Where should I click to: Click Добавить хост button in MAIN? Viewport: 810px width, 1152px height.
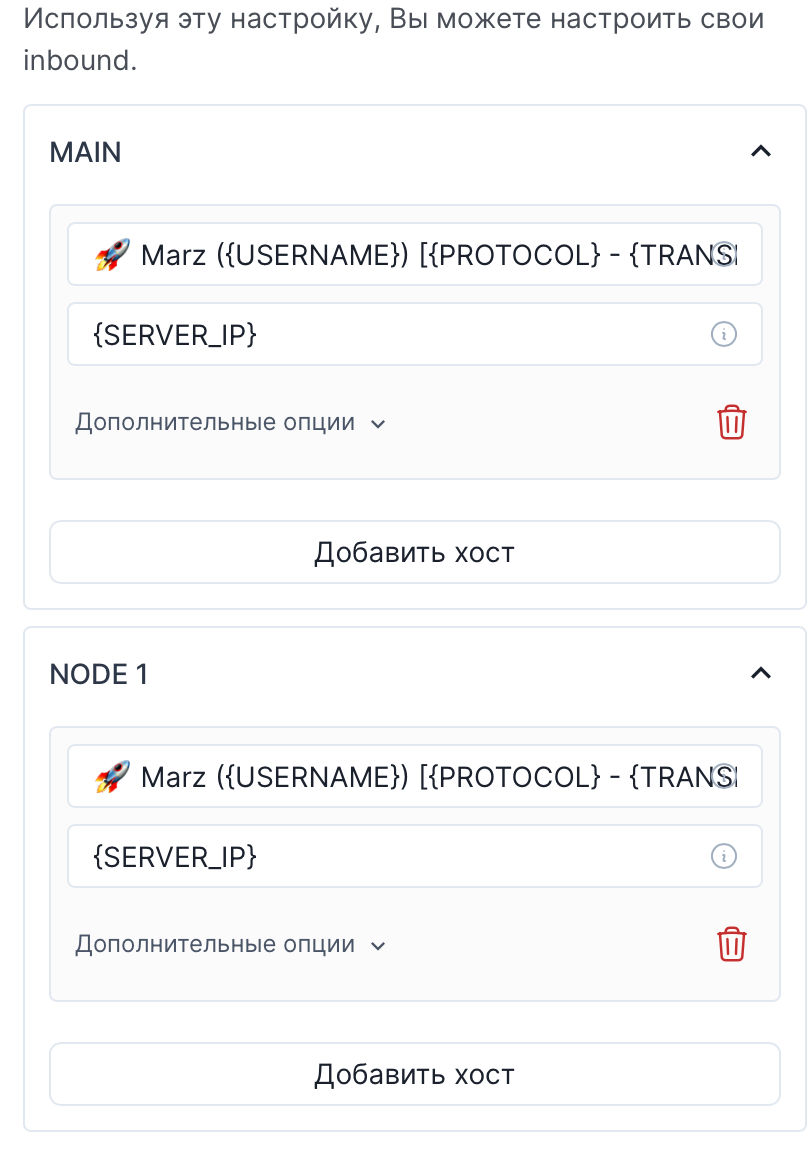click(x=415, y=552)
